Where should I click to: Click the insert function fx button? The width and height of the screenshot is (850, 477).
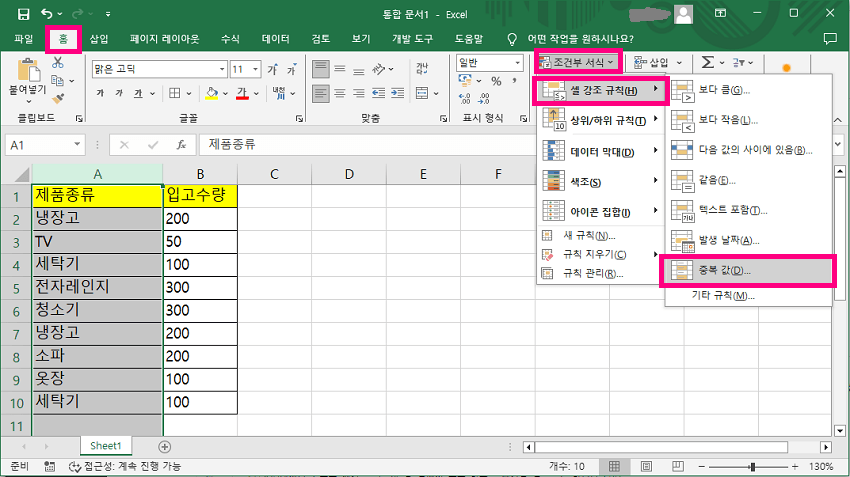pos(181,145)
